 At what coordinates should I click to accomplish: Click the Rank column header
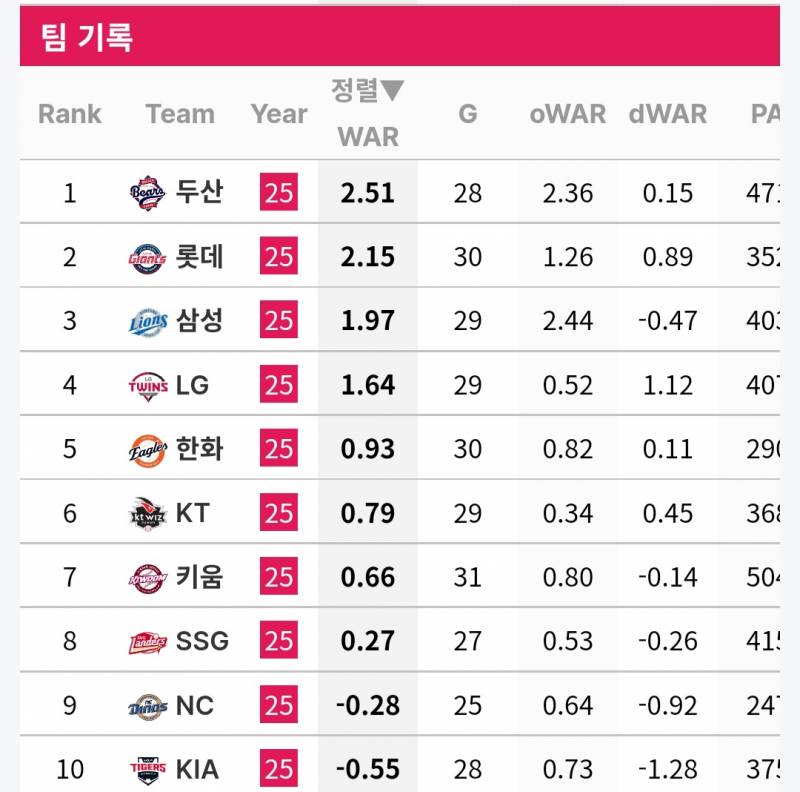coord(69,114)
